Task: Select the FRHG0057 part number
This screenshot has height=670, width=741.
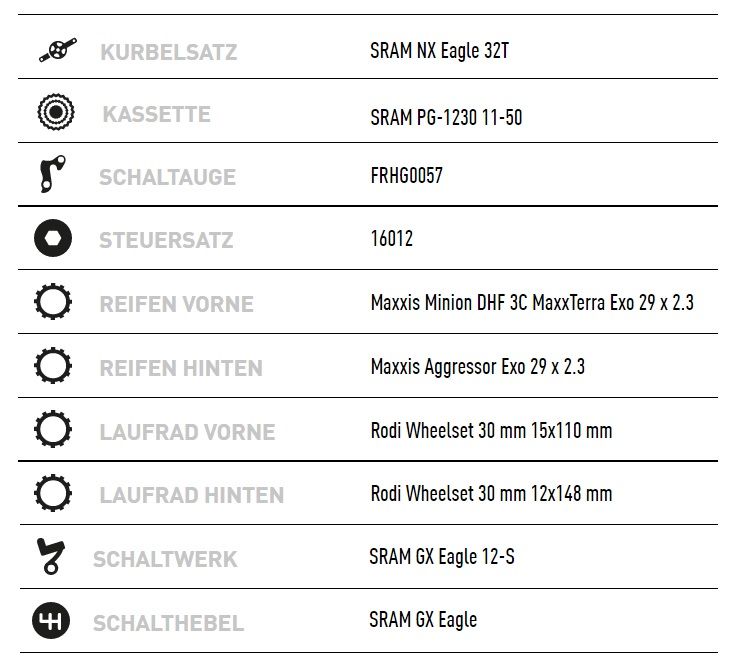Action: pyautogui.click(x=406, y=176)
